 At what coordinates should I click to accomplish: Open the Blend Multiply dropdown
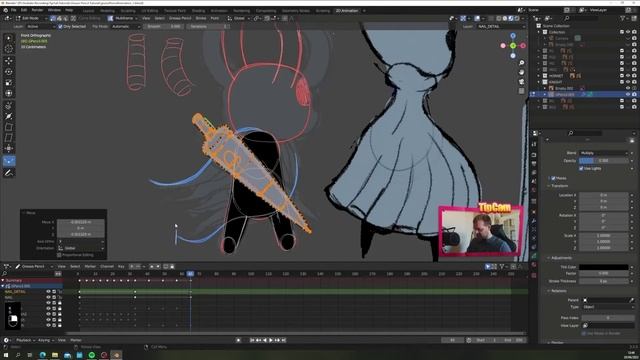(604, 153)
